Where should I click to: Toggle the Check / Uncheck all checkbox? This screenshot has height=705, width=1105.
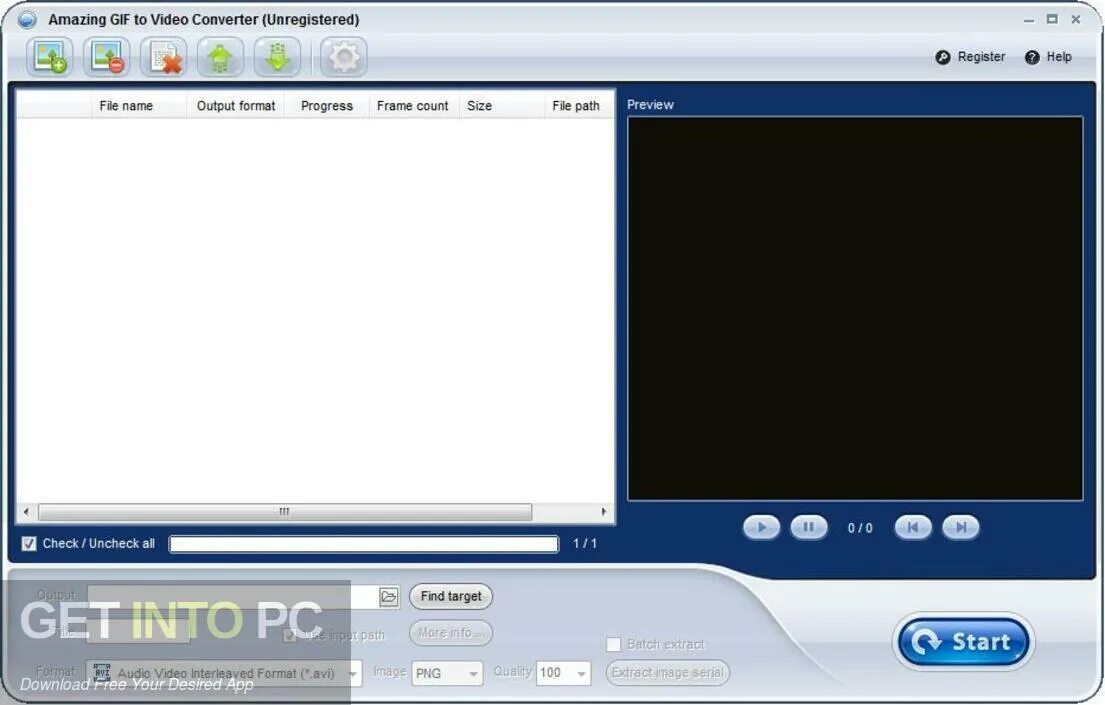[29, 544]
